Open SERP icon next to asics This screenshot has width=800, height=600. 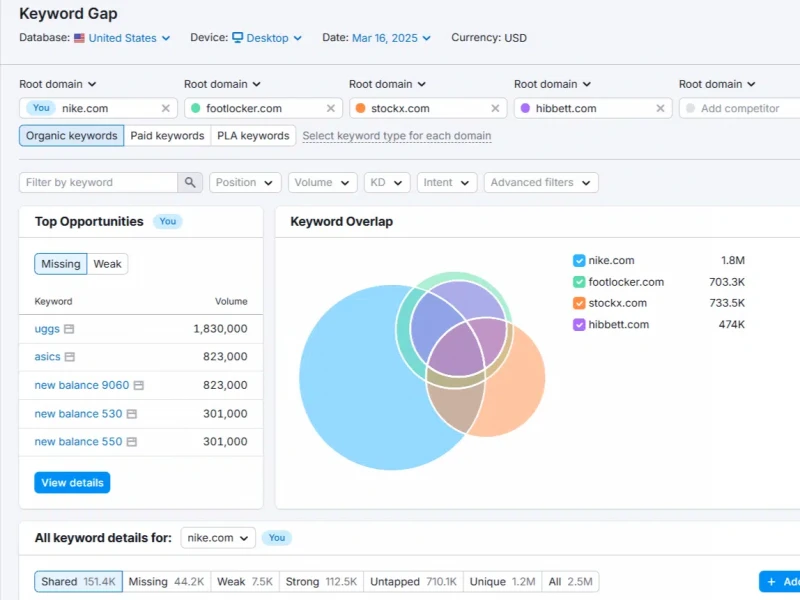tap(70, 357)
